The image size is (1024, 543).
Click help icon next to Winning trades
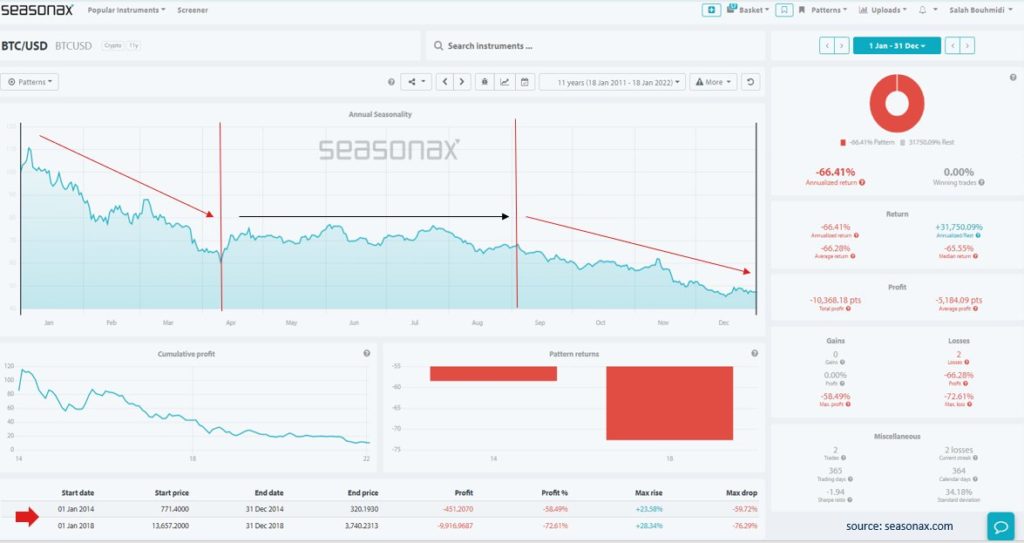coord(982,183)
